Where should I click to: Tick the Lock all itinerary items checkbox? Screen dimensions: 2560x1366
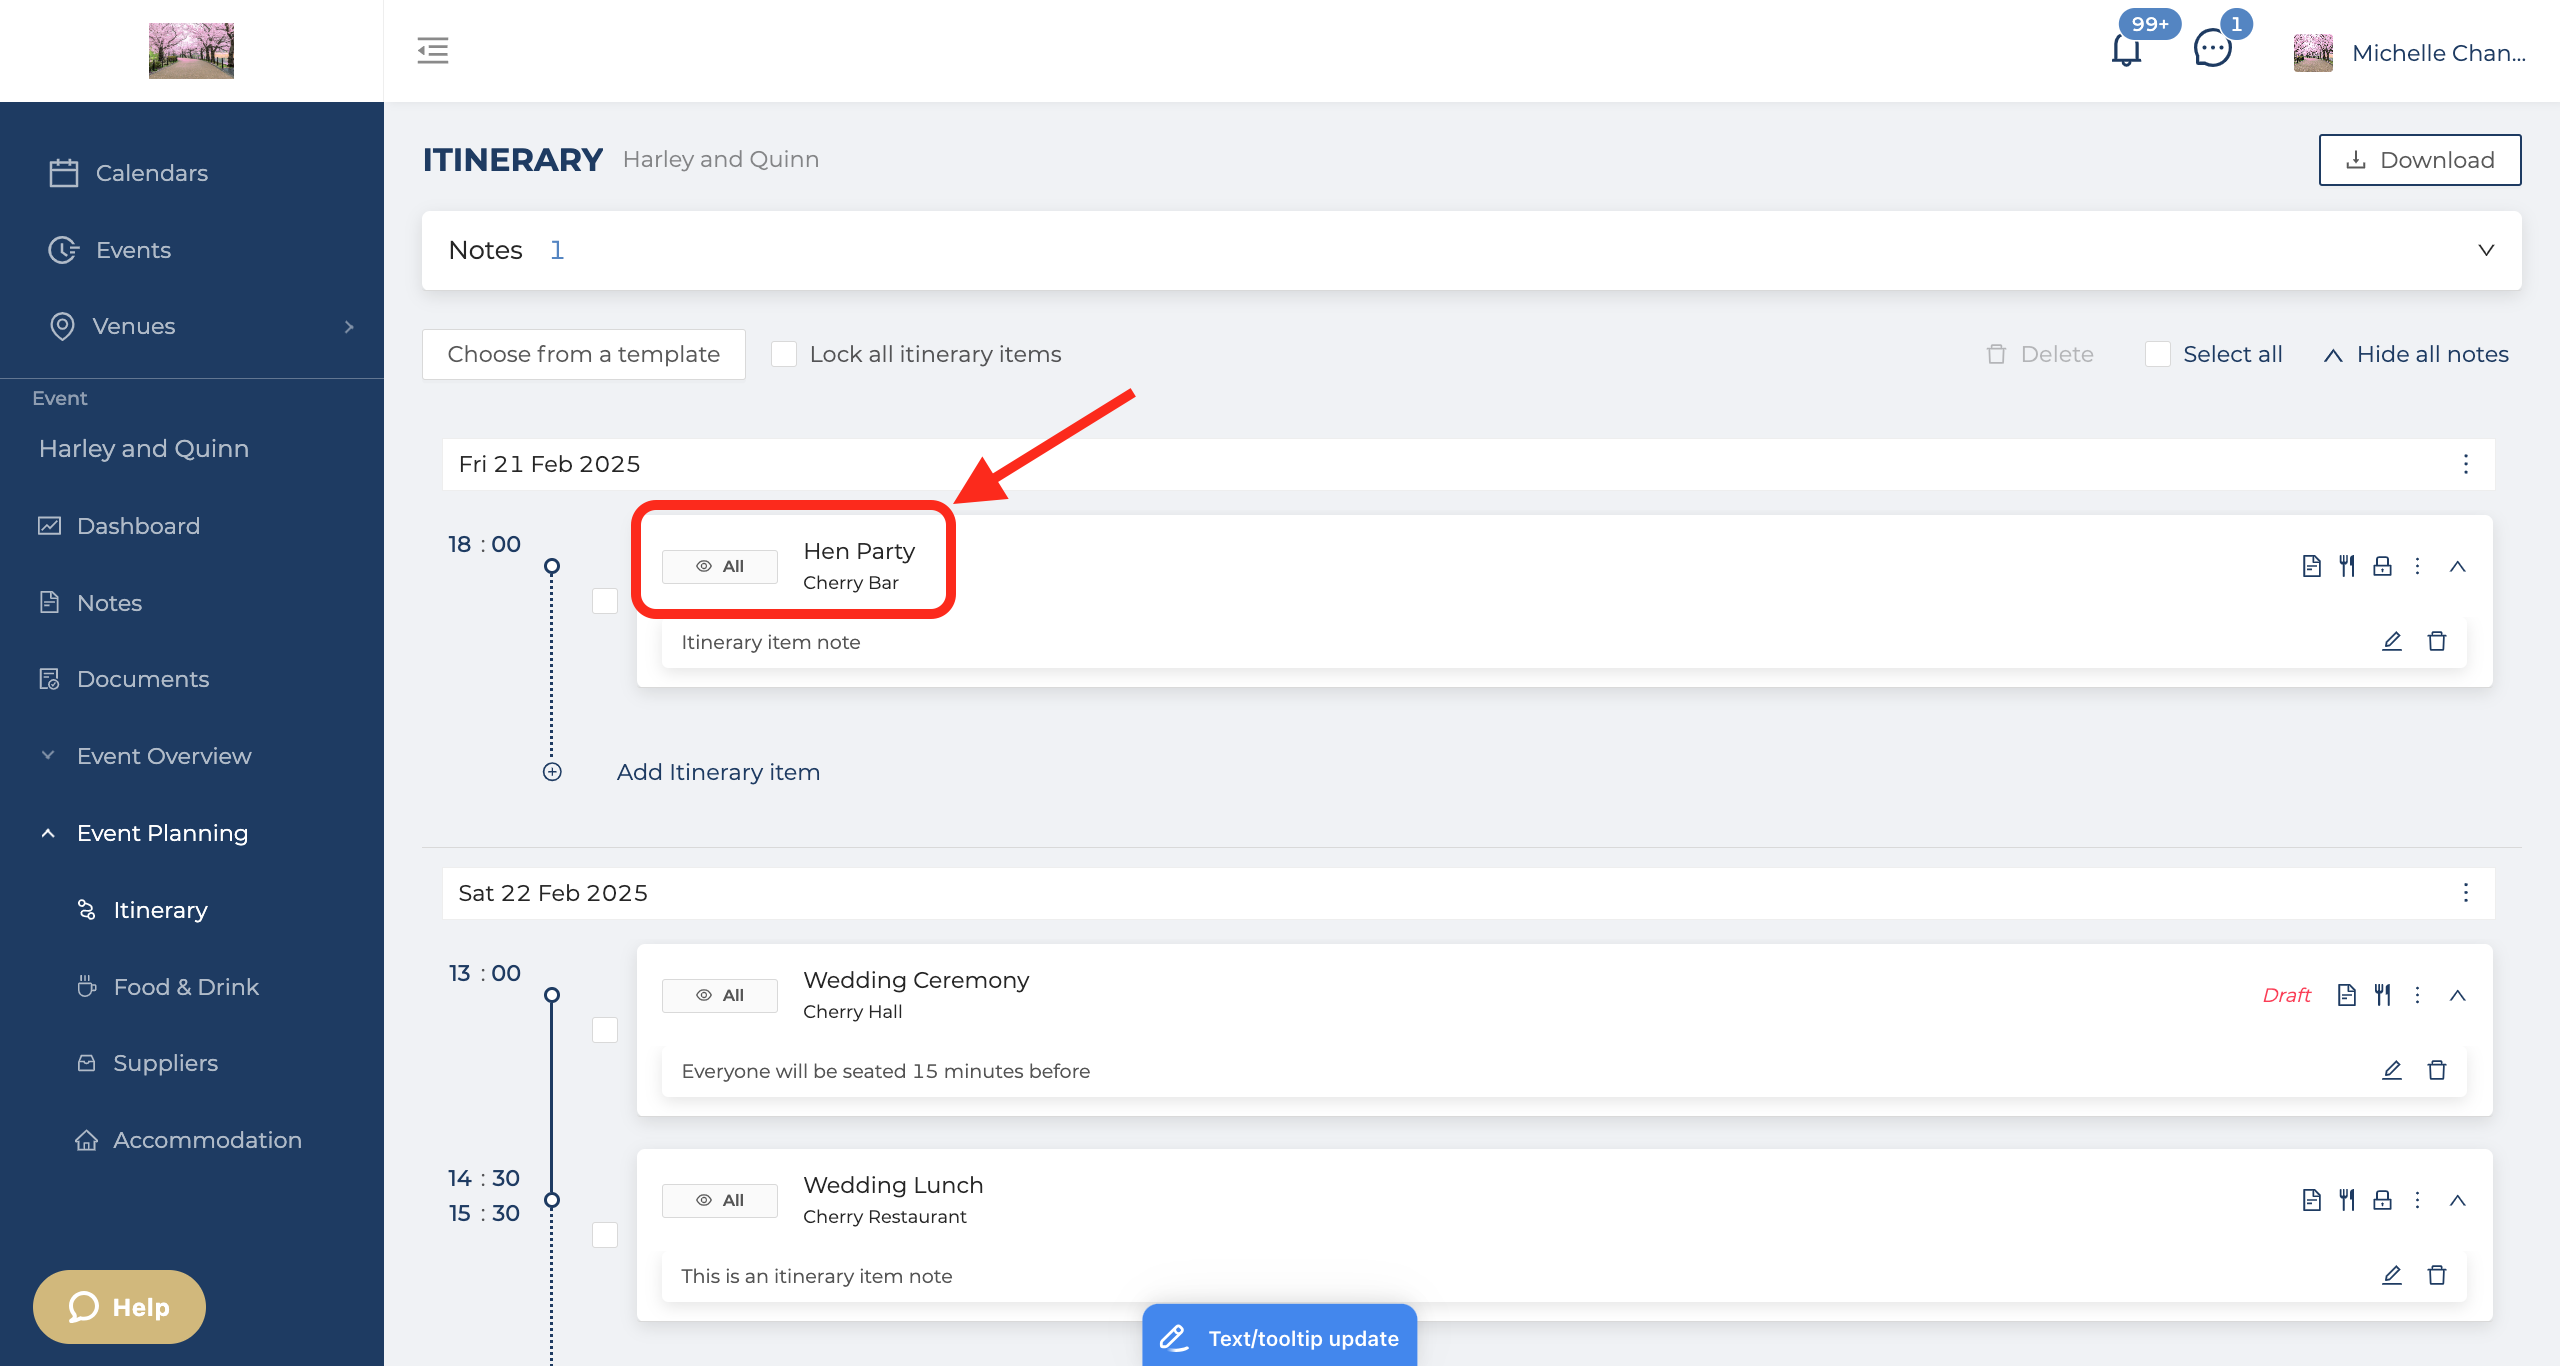[784, 354]
